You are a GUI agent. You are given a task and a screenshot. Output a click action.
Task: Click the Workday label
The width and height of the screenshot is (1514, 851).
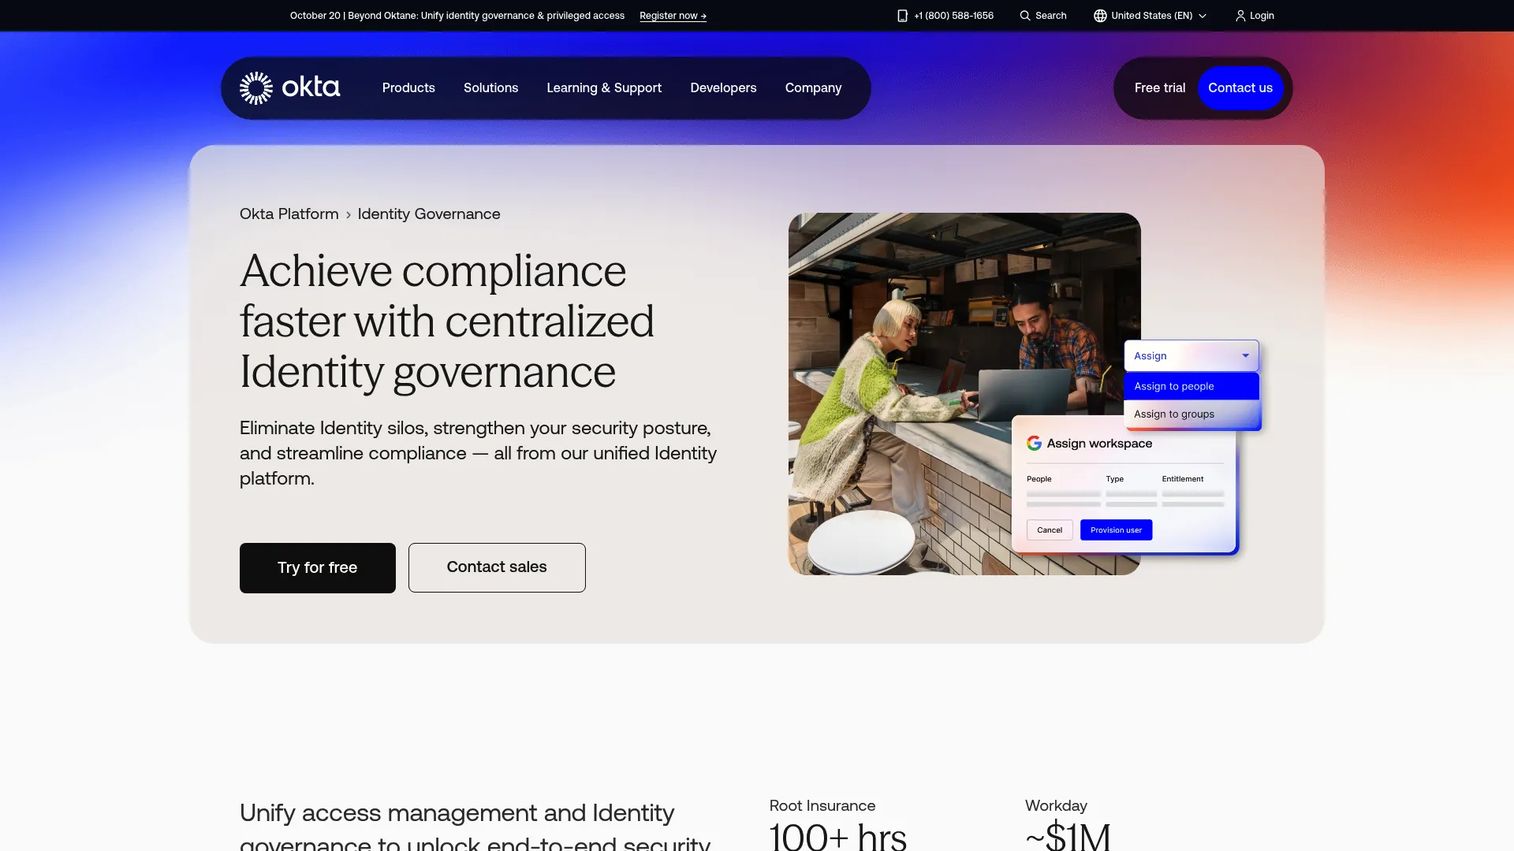(1056, 806)
